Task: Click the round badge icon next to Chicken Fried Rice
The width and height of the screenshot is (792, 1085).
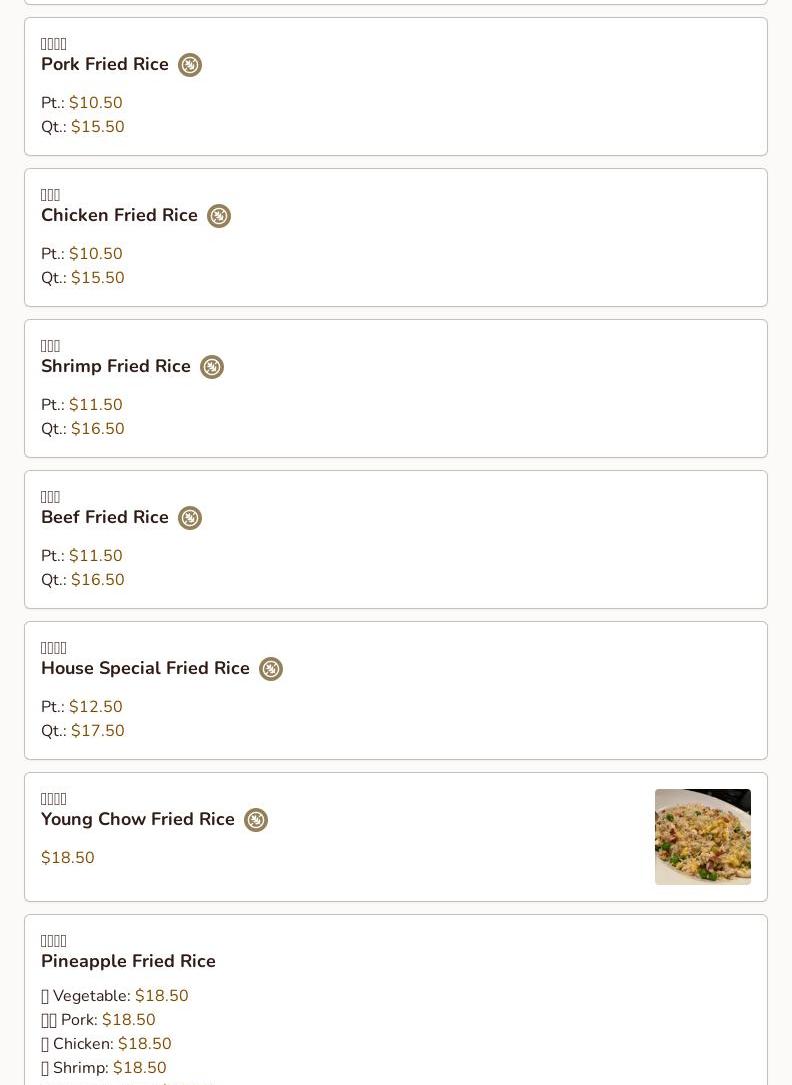Action: point(219,216)
